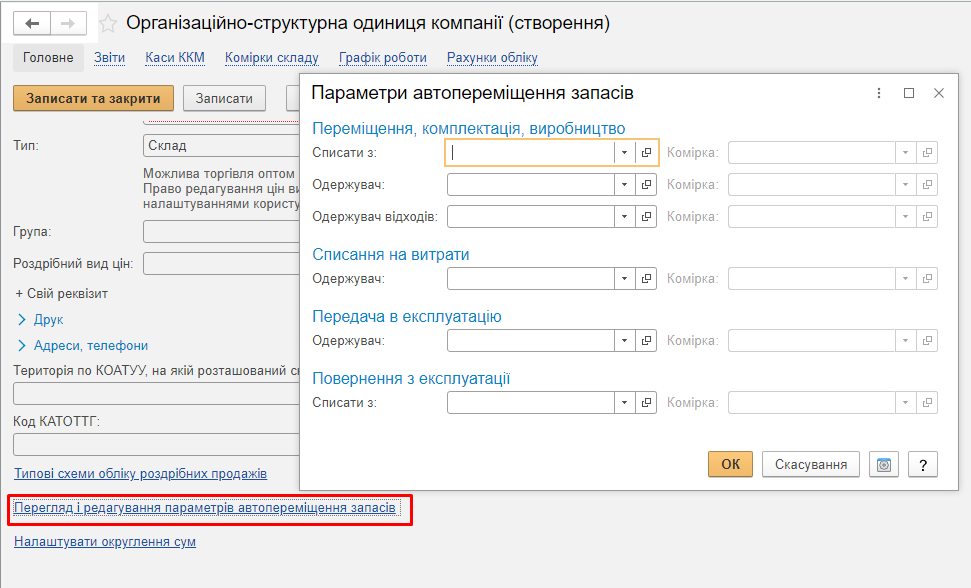This screenshot has width=971, height=588.
Task: Click the forward arrow navigation button
Action: pos(68,24)
